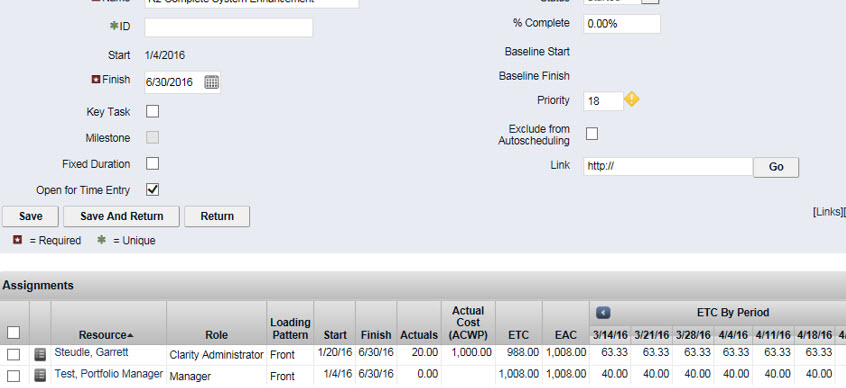Open properties icon for Test, Portfolio Manager row
This screenshot has height=388, width=846.
40,376
